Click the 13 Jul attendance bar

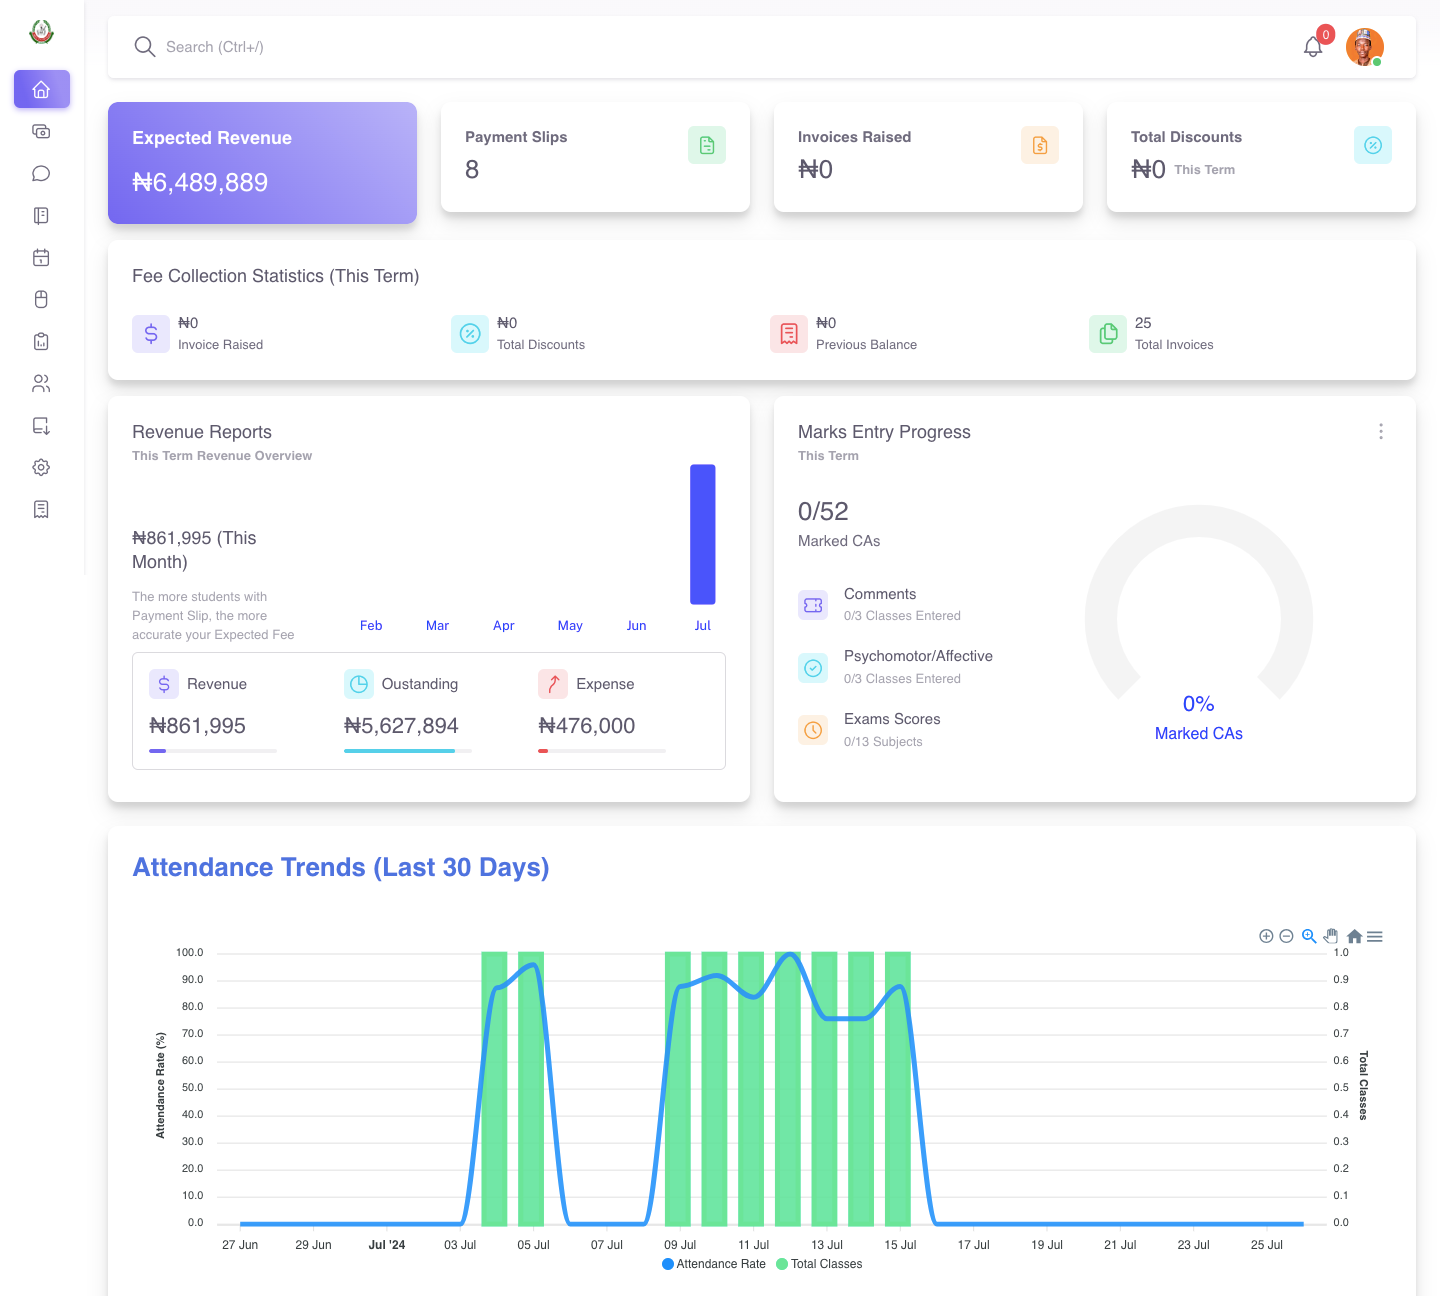[824, 1089]
